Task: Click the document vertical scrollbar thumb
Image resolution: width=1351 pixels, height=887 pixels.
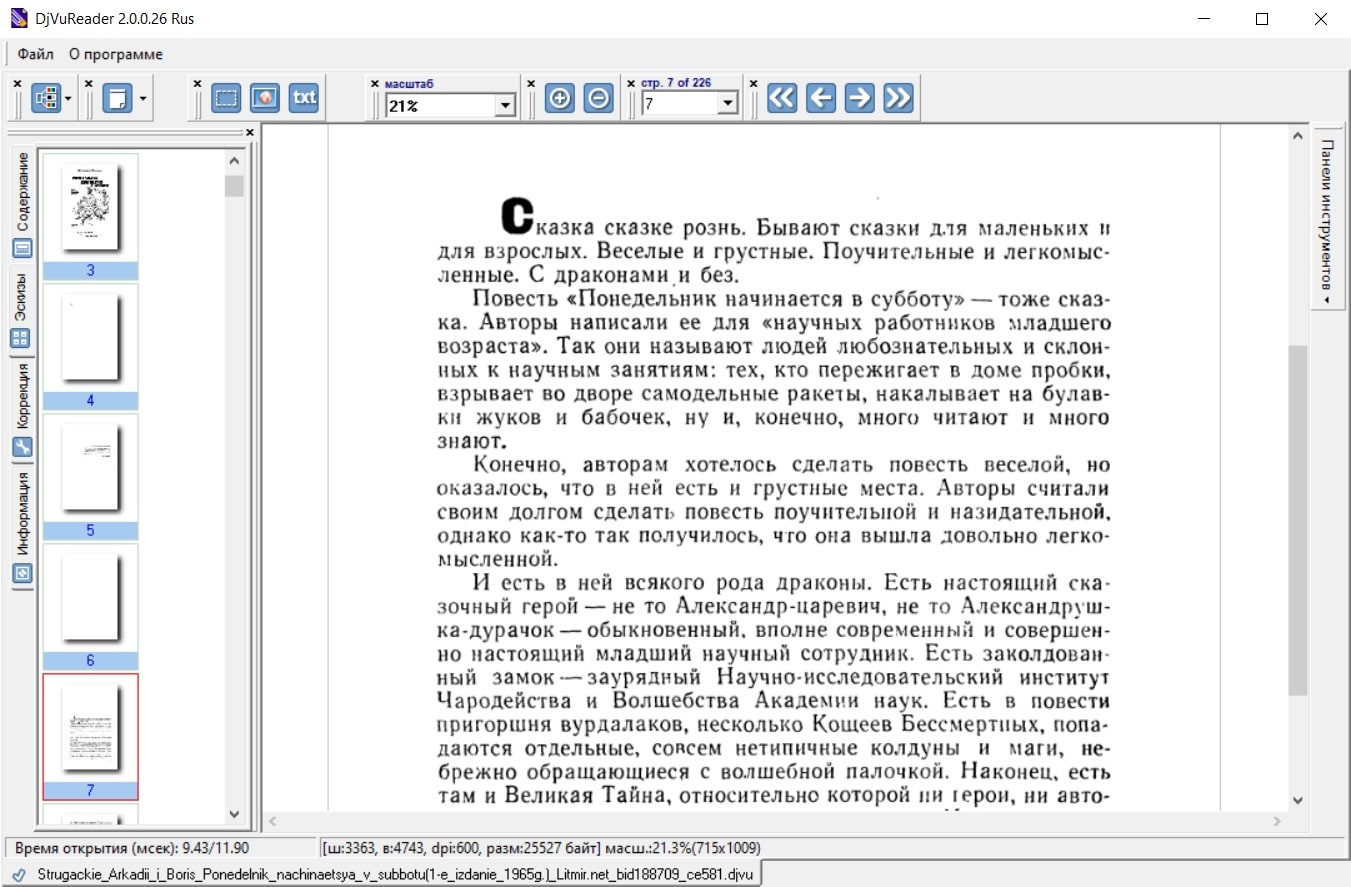Action: tap(1298, 520)
